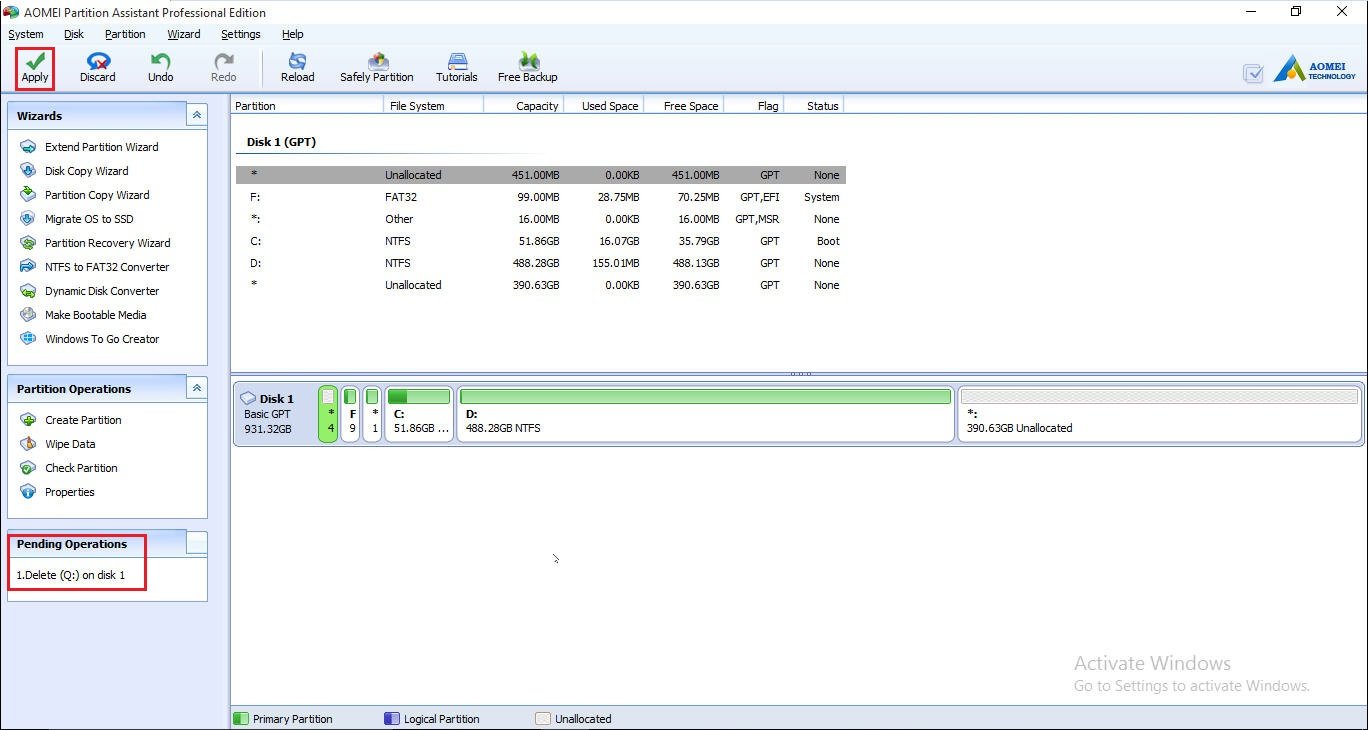Click the Unallocated legend swatch
Image resolution: width=1368 pixels, height=730 pixels.
(543, 718)
